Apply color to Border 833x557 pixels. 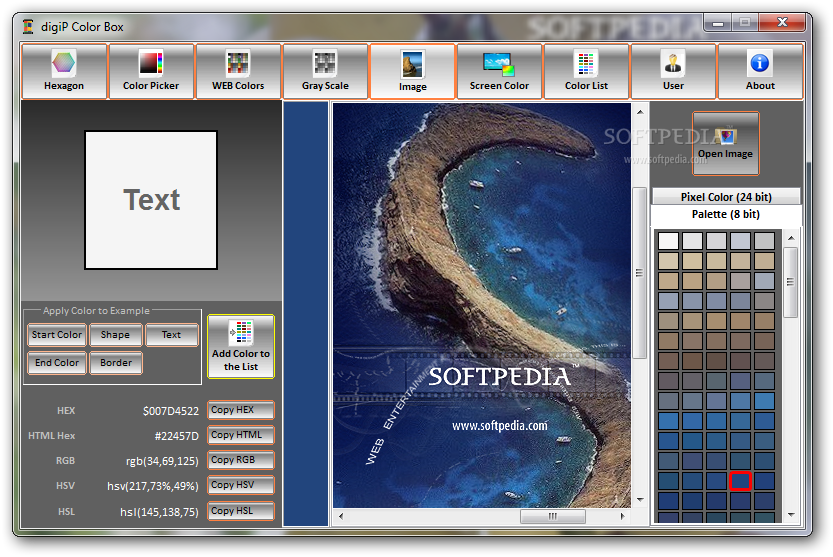pyautogui.click(x=116, y=363)
